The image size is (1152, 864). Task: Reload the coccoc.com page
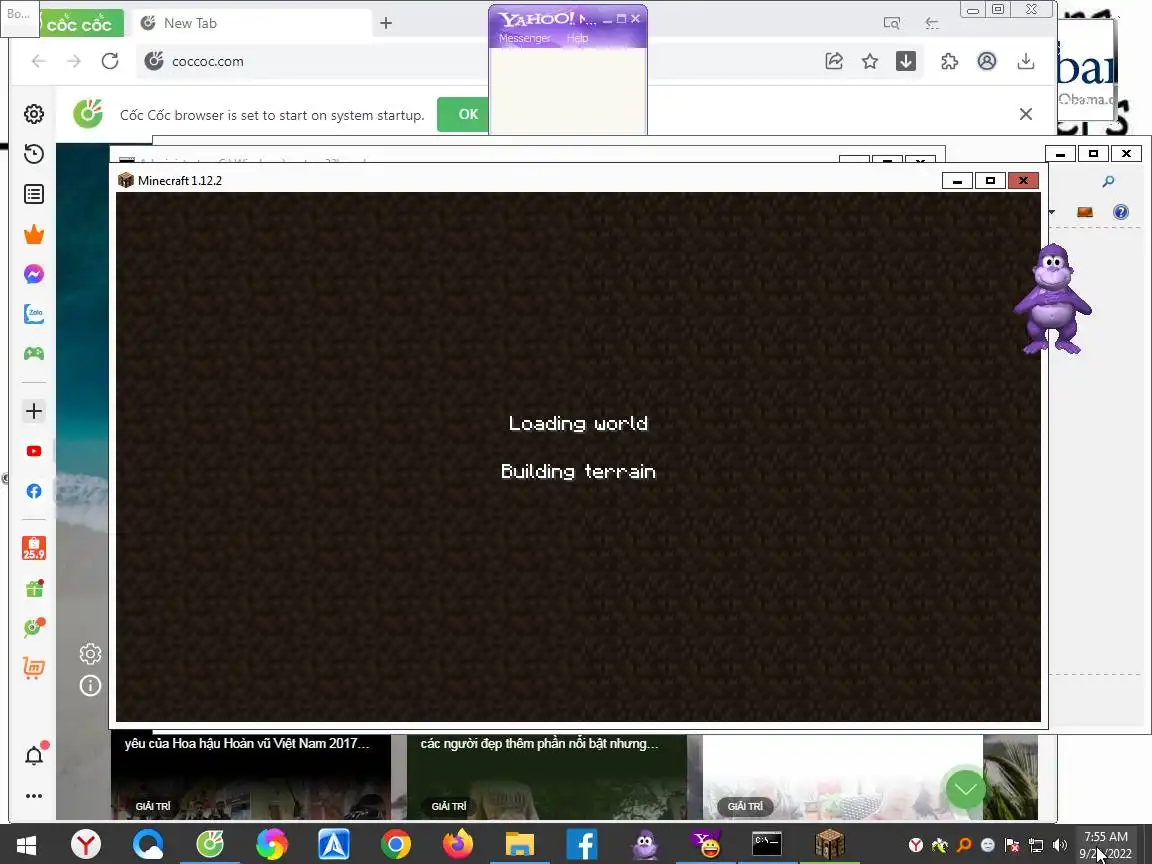pyautogui.click(x=110, y=61)
